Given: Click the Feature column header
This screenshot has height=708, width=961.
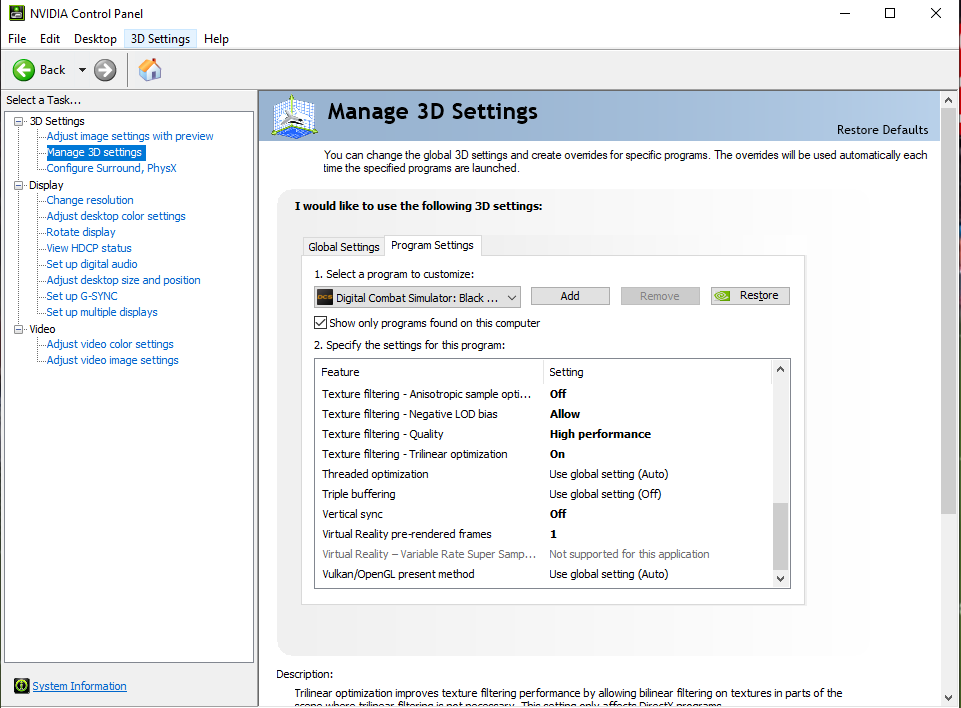Looking at the screenshot, I should point(429,372).
